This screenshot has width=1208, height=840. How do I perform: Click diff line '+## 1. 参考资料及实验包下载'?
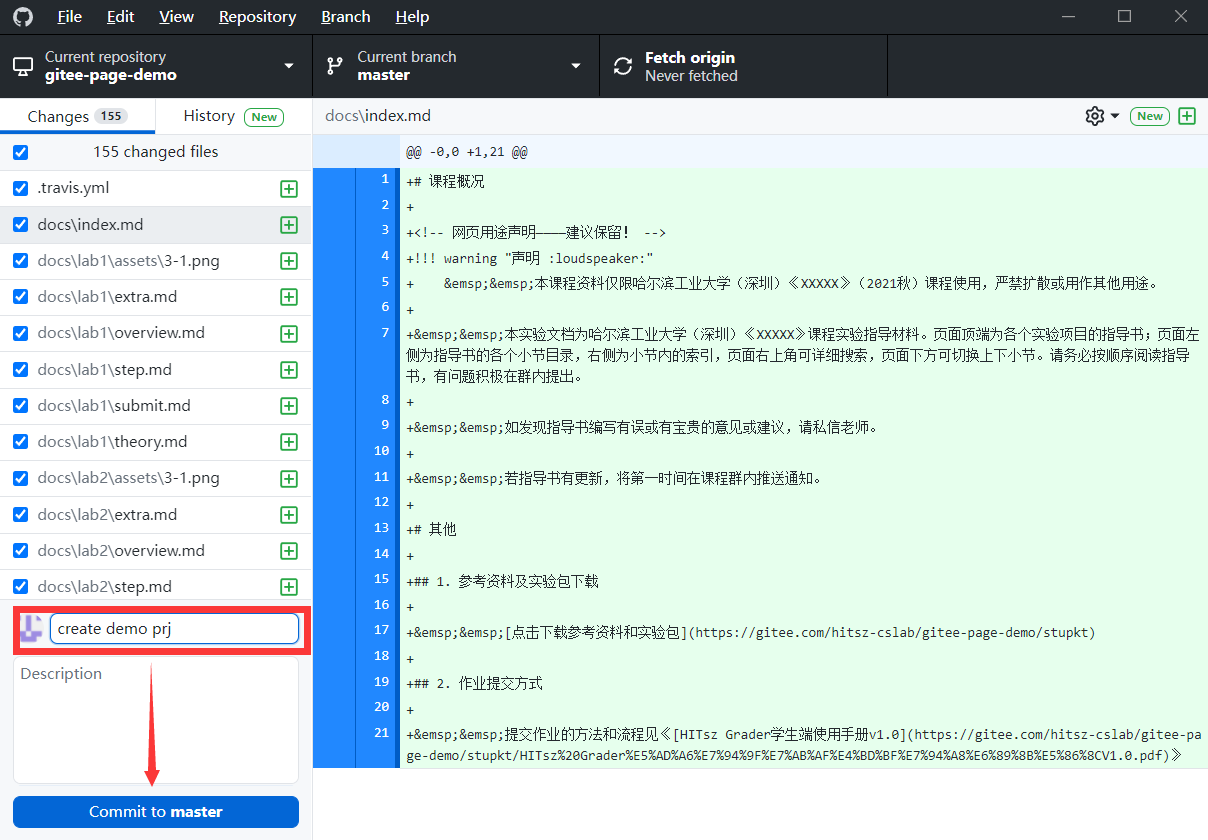point(503,581)
